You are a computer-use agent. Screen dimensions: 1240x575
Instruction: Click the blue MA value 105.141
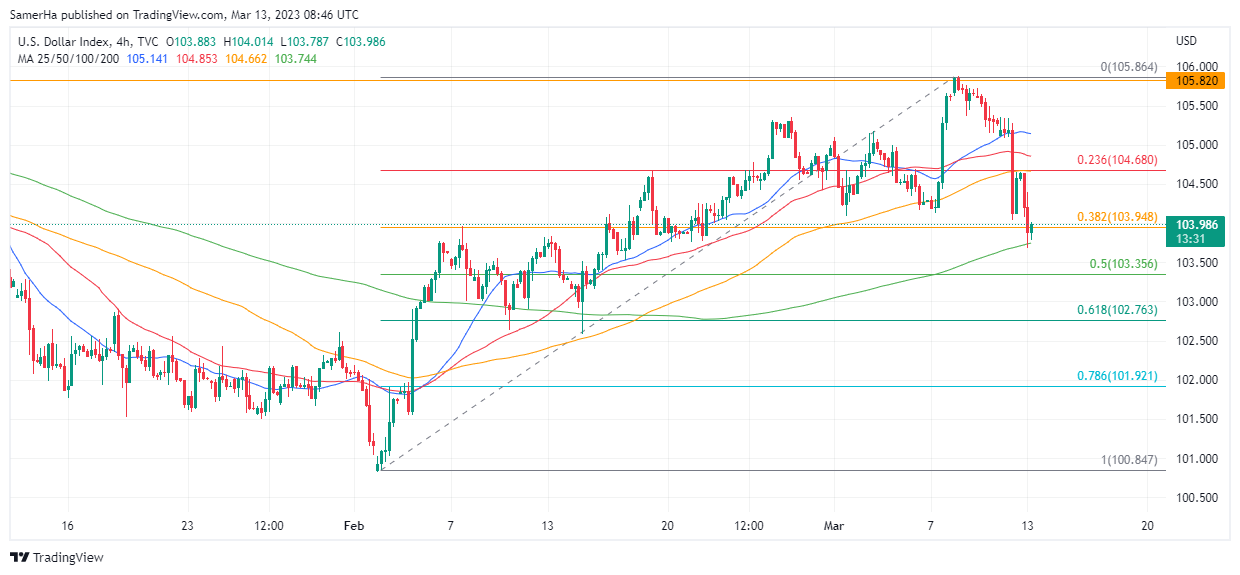(148, 59)
